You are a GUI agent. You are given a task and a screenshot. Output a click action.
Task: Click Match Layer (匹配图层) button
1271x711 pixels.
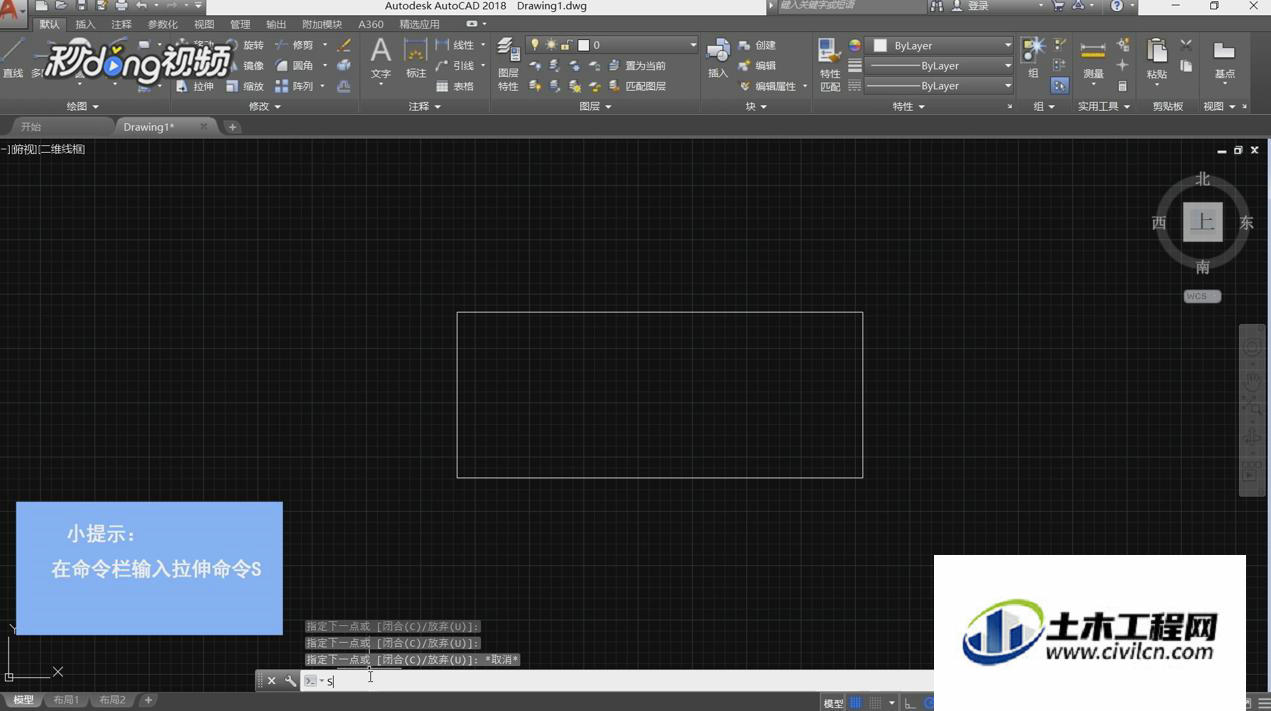(636, 87)
